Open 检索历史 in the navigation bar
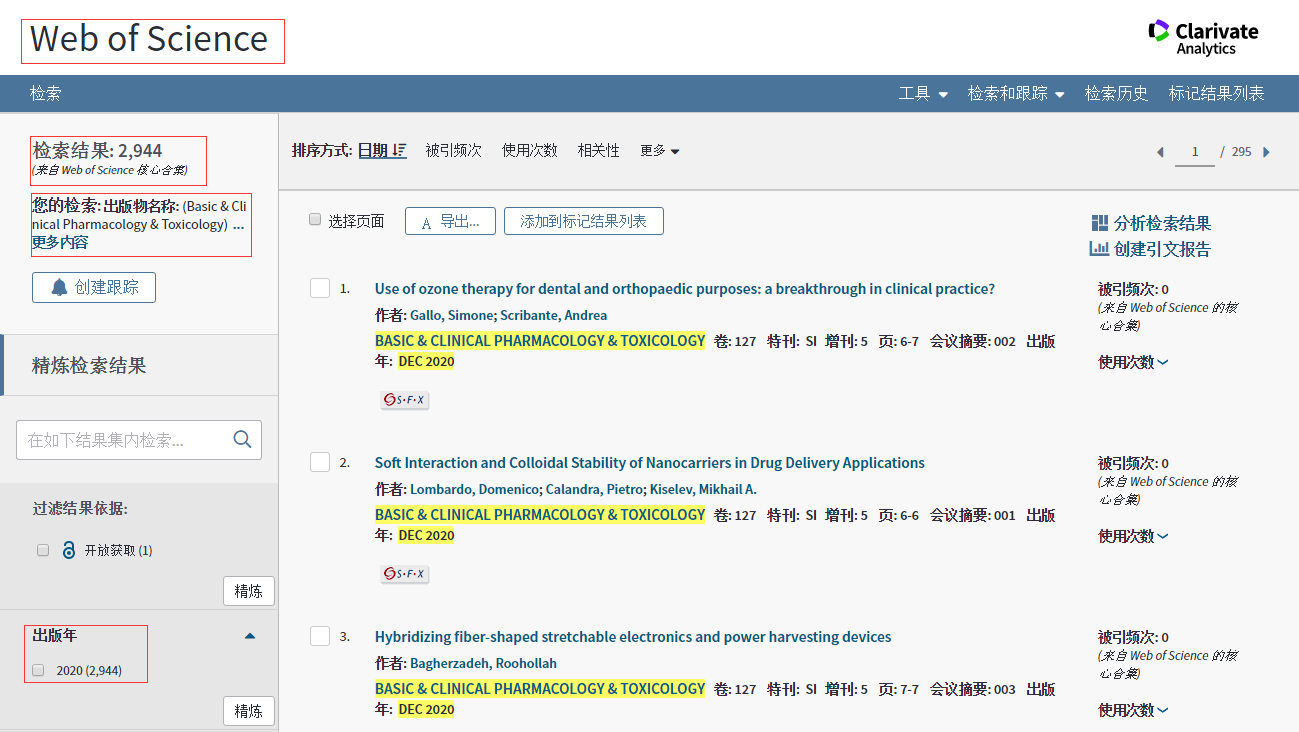 point(1116,93)
